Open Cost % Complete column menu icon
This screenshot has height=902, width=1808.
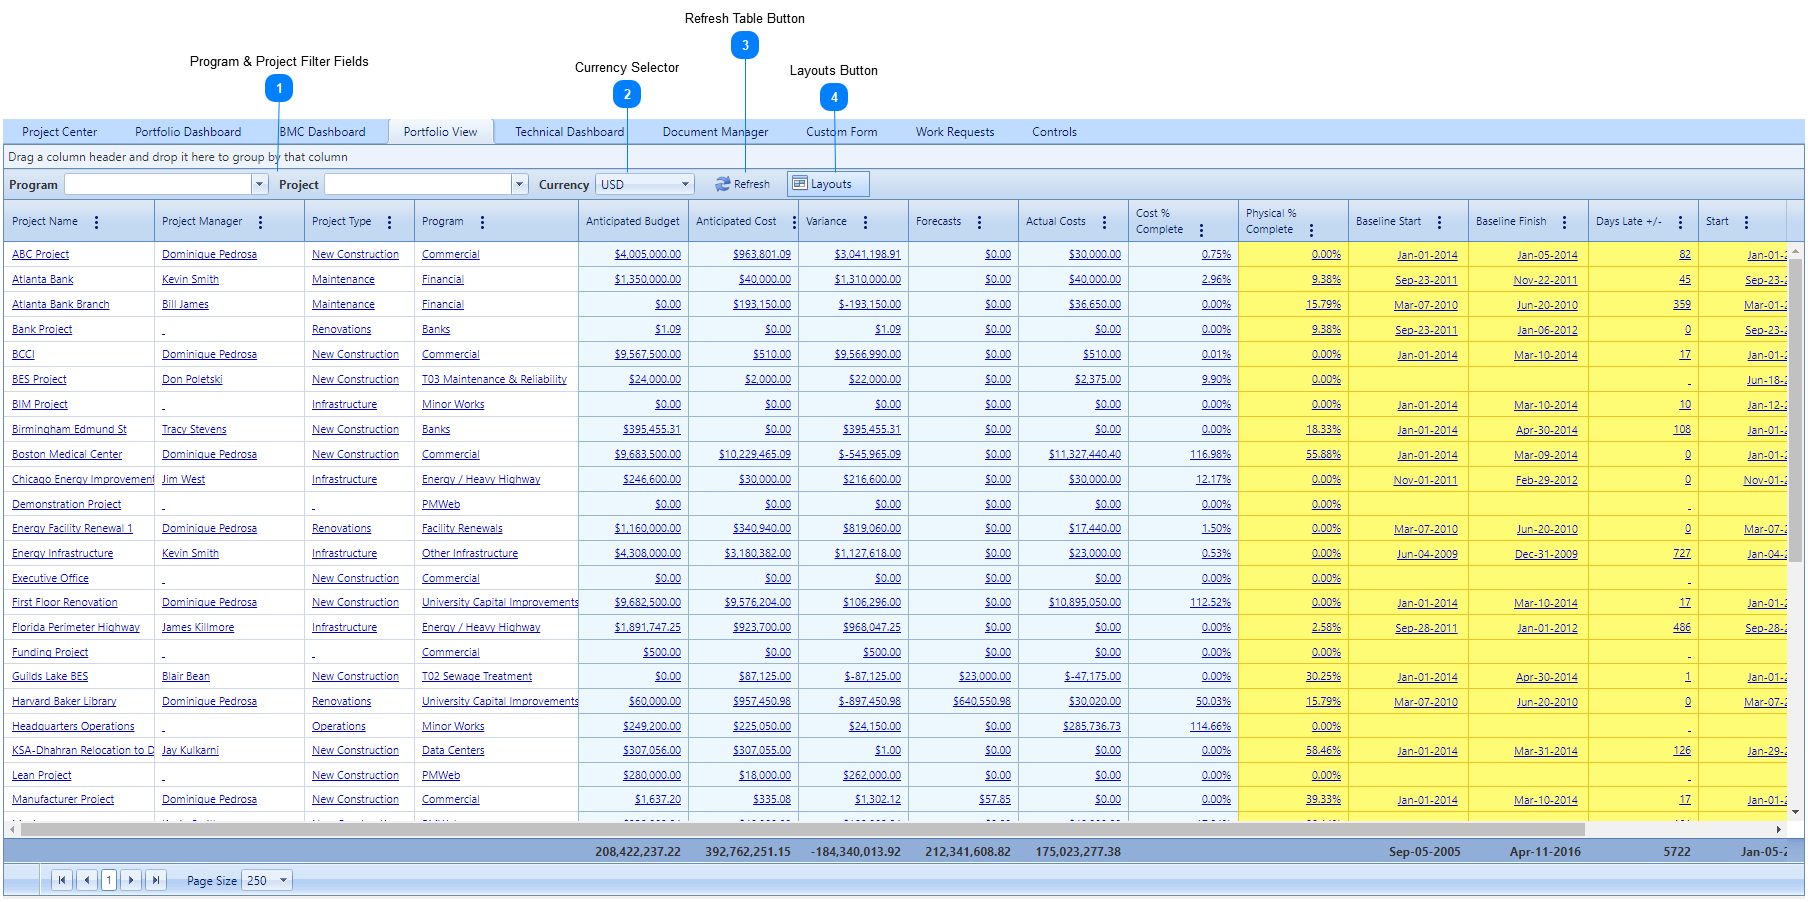click(1201, 230)
